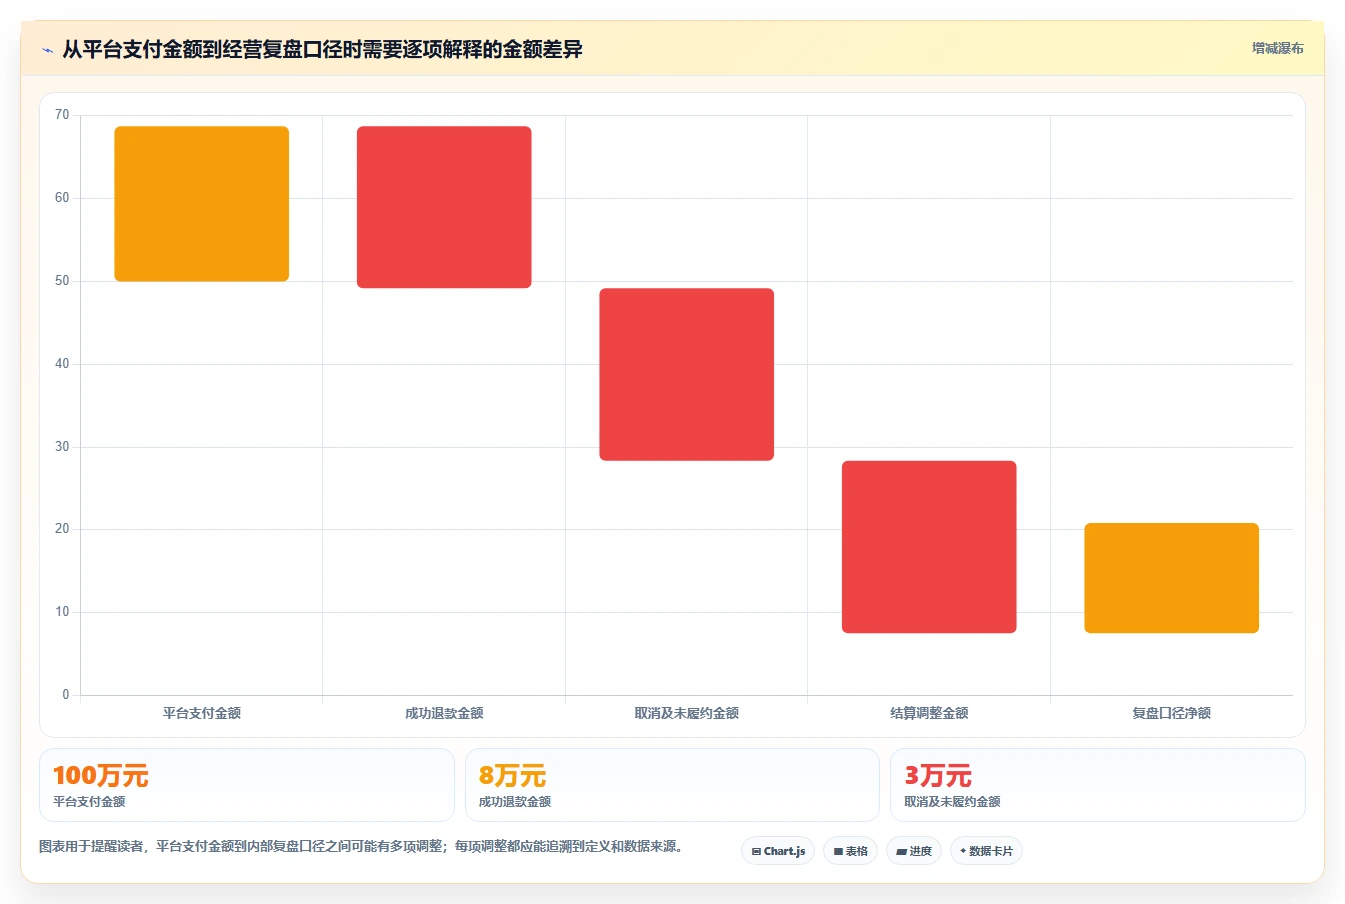Select the Chart.js tag chip
The height and width of the screenshot is (904, 1345).
tap(778, 851)
